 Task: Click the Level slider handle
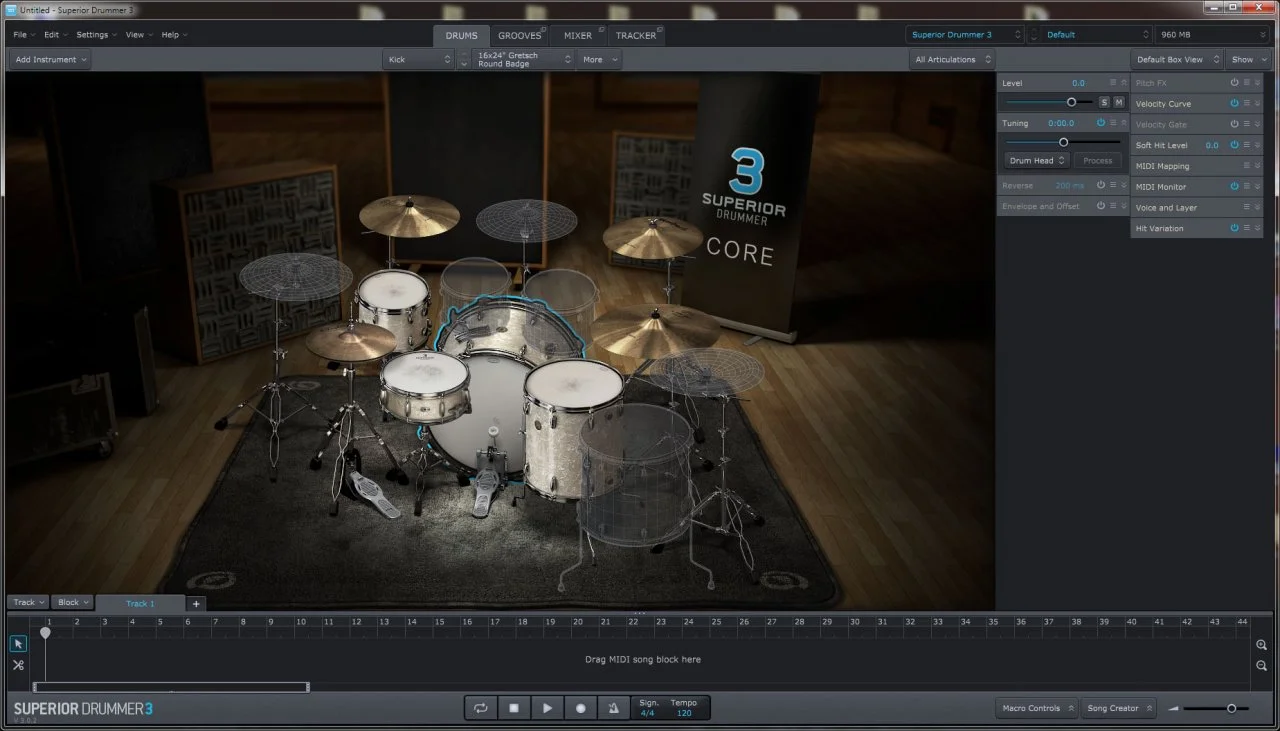pos(1071,102)
